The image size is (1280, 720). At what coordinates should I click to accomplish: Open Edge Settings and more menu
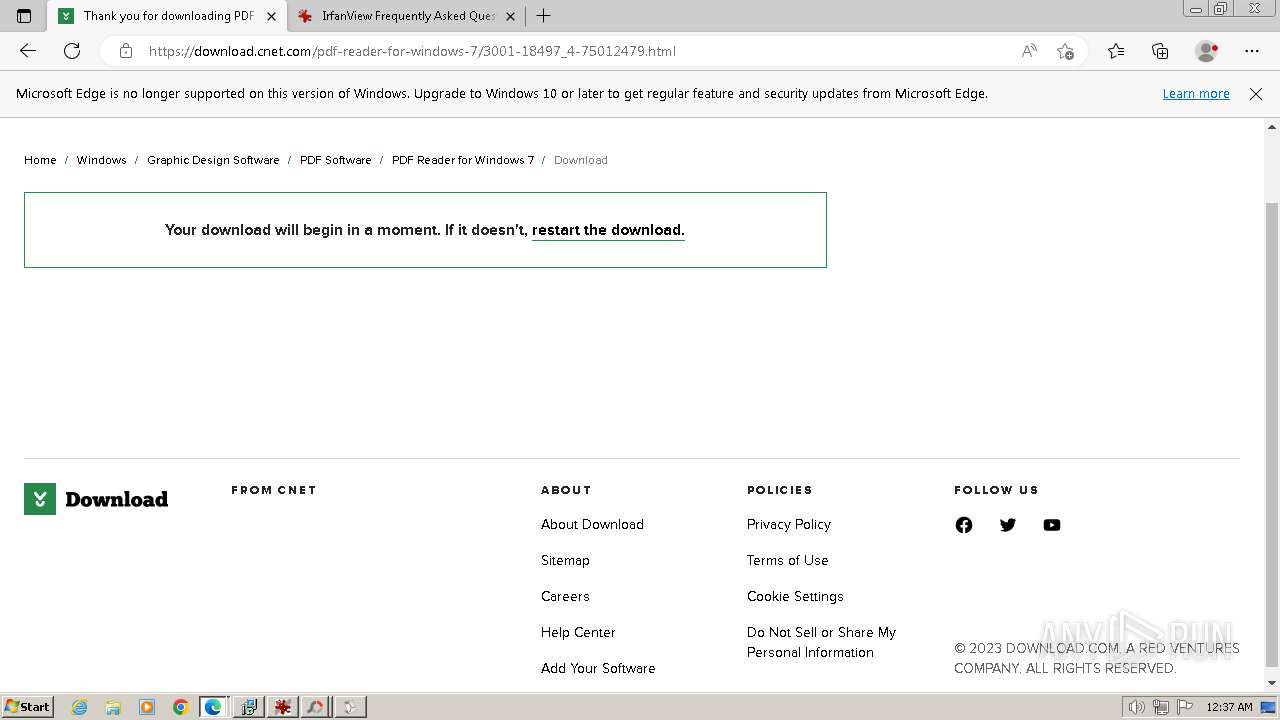tap(1252, 51)
